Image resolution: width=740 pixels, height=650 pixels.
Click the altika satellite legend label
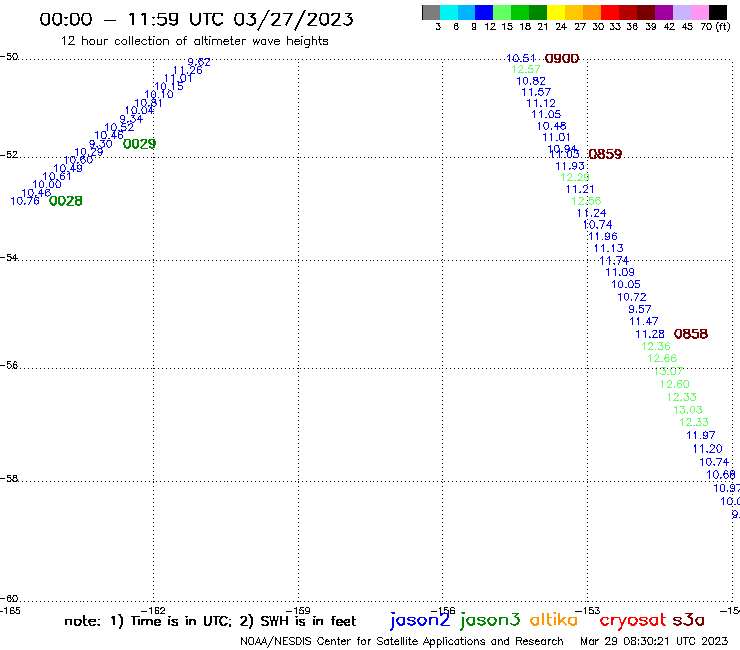pyautogui.click(x=554, y=619)
